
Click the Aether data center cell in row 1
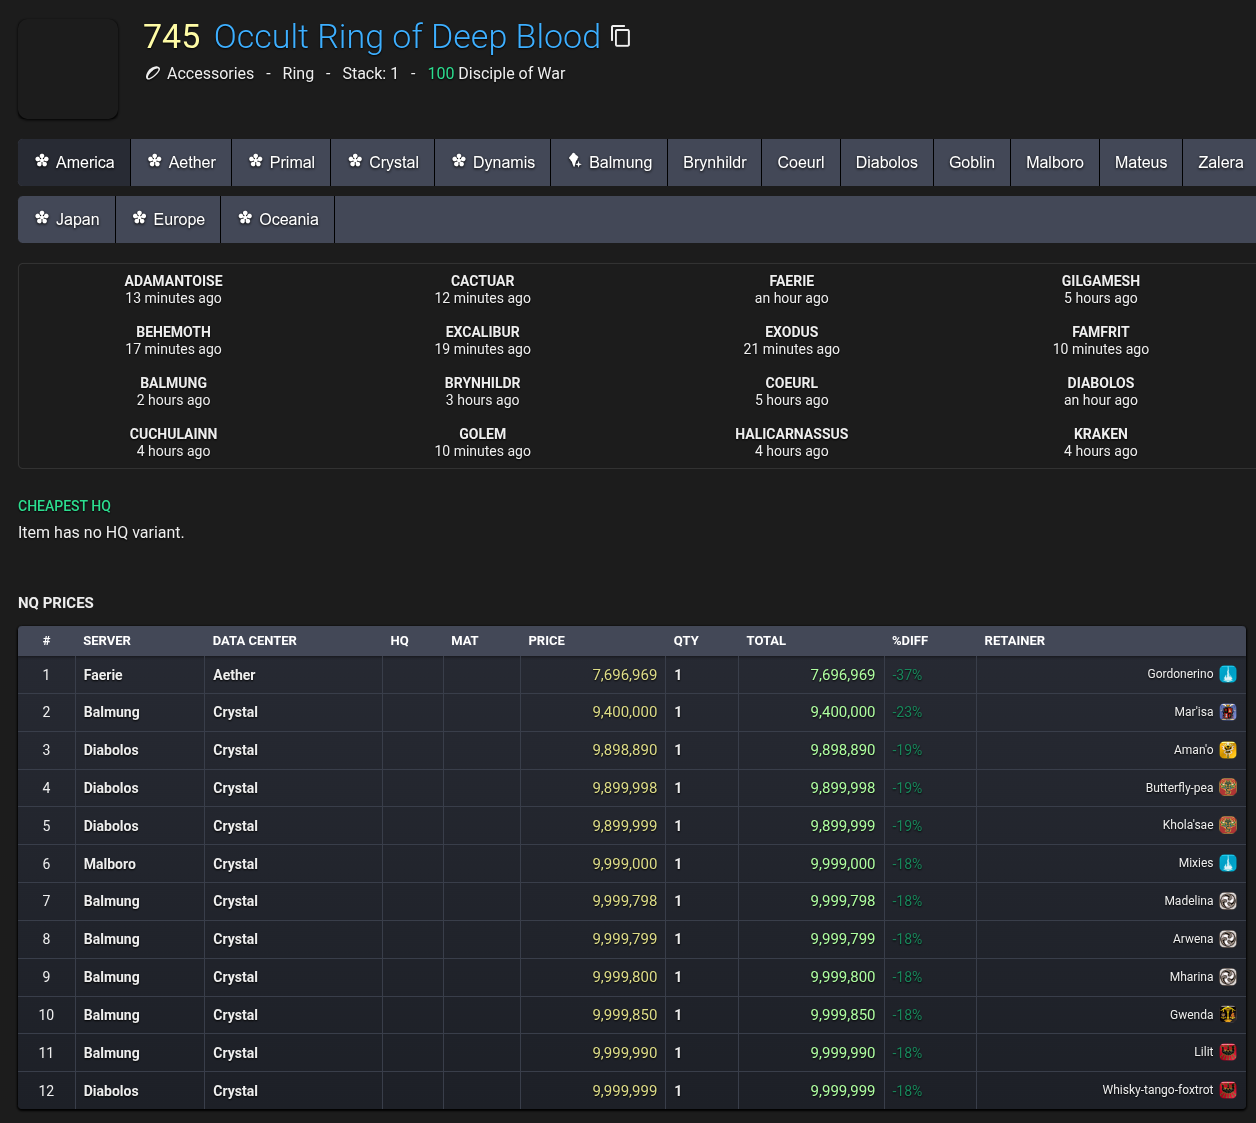pos(293,675)
